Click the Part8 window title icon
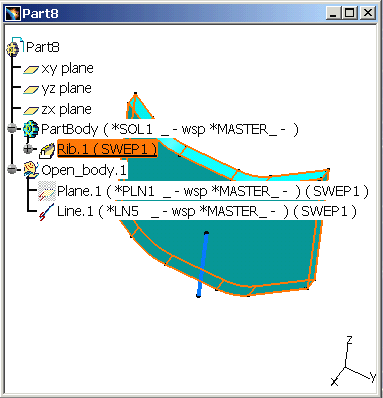 13,13
